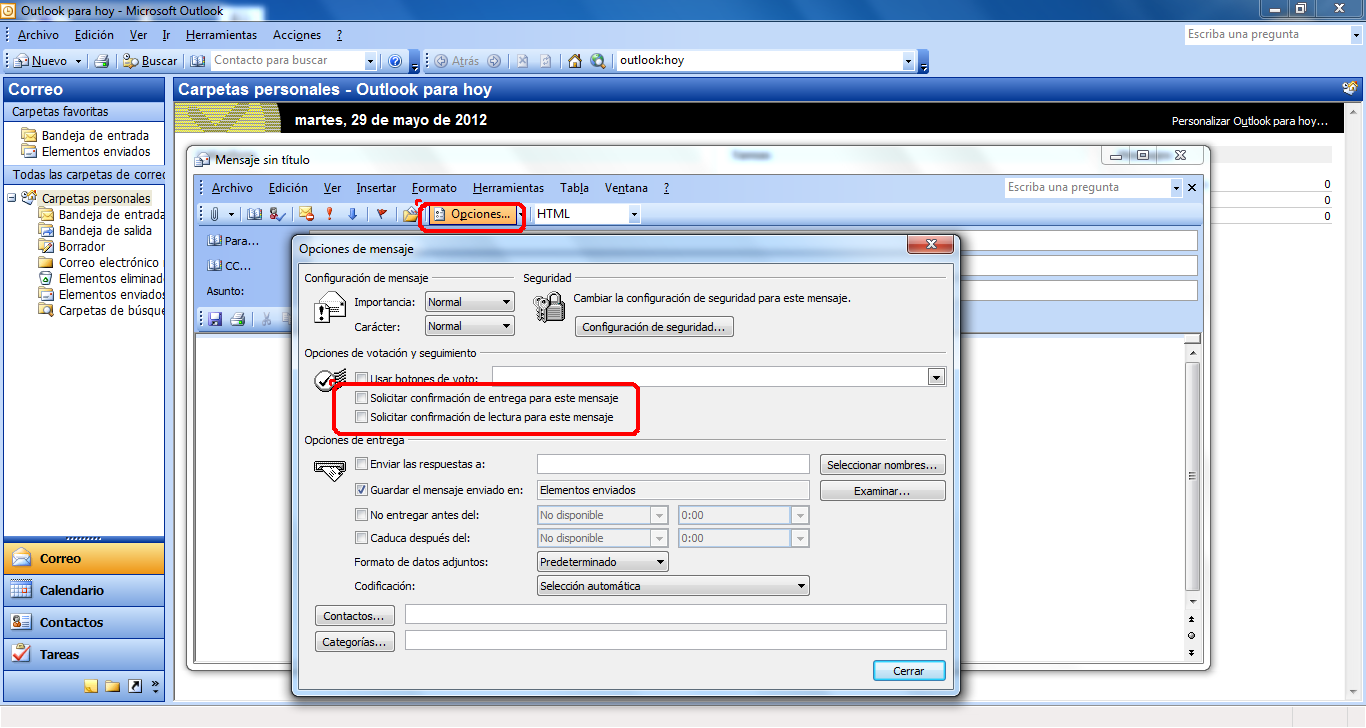This screenshot has height=728, width=1366.
Task: Click the print icon in Outlook main toolbar
Action: [101, 61]
